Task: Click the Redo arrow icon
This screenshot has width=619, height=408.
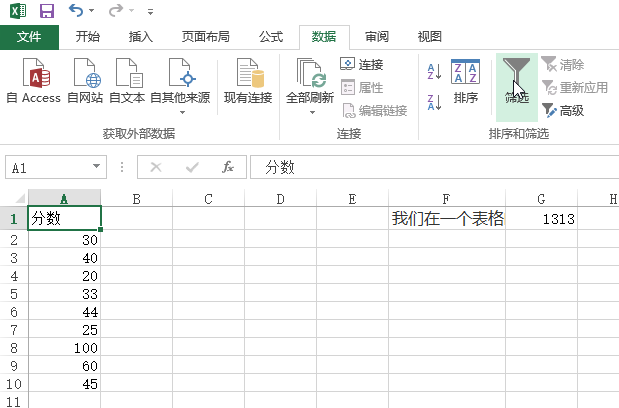Action: (116, 10)
